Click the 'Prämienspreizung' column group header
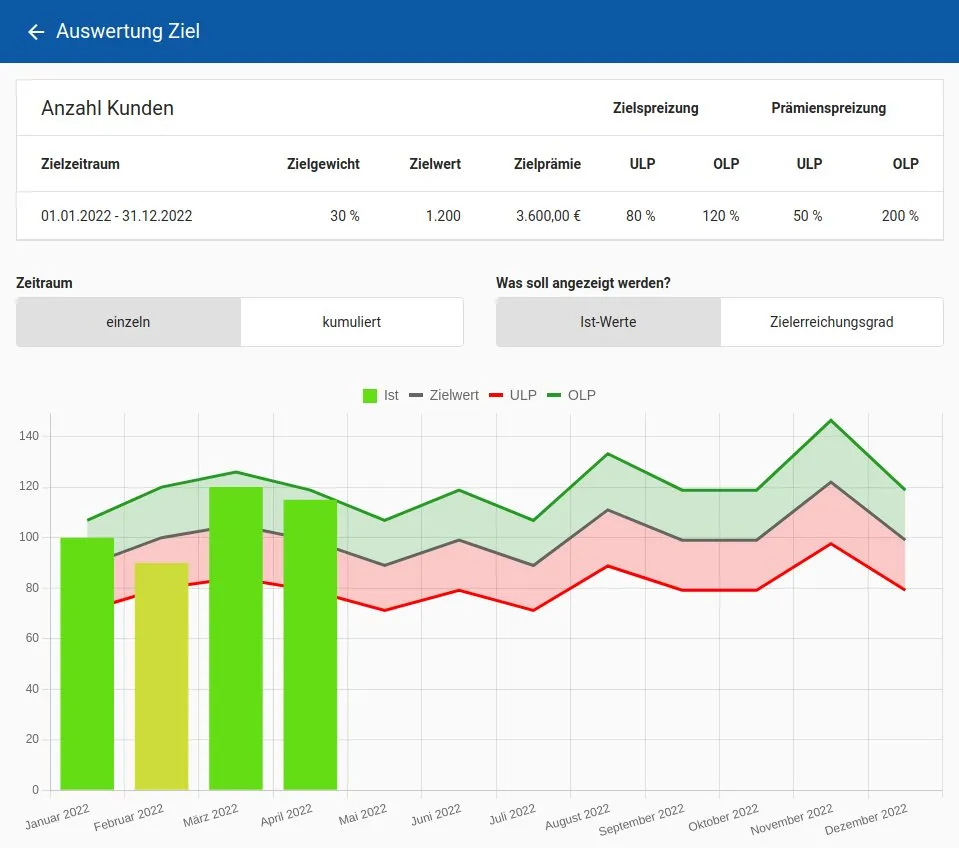Viewport: 959px width, 848px height. coord(828,108)
